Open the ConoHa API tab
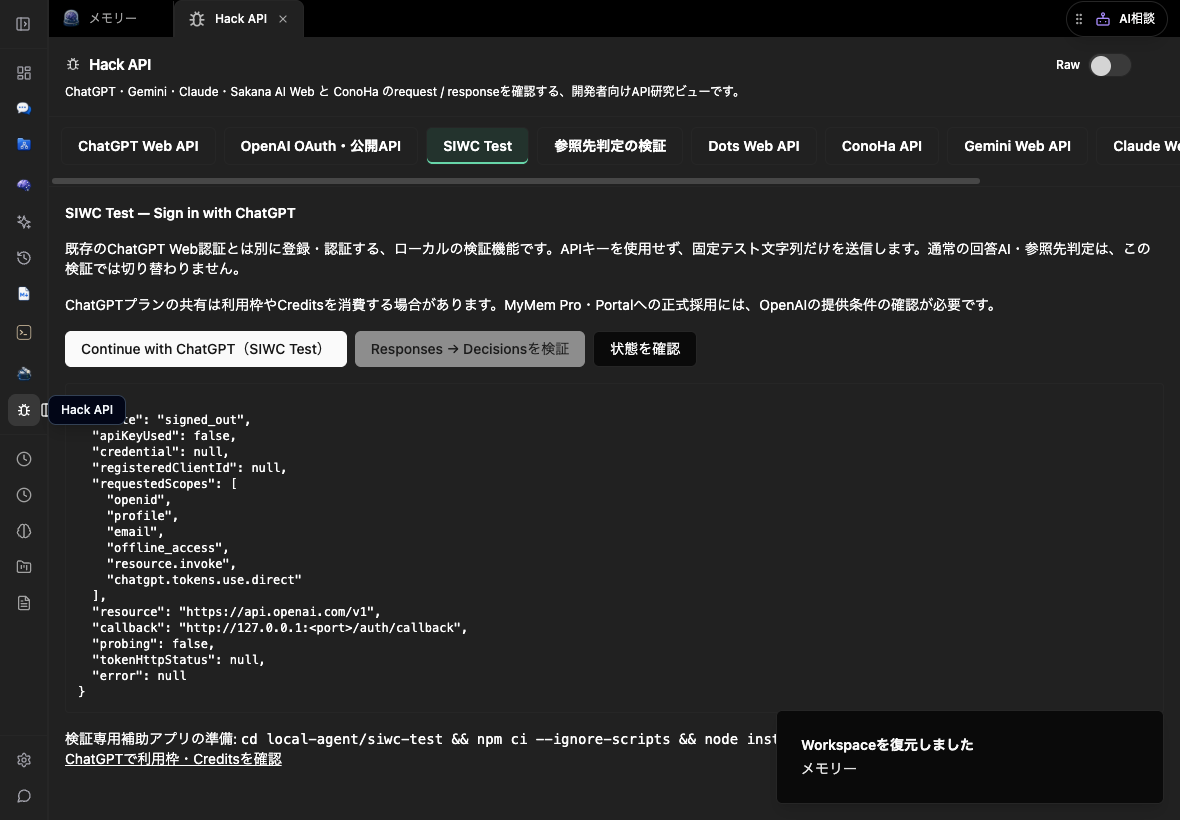 point(881,146)
